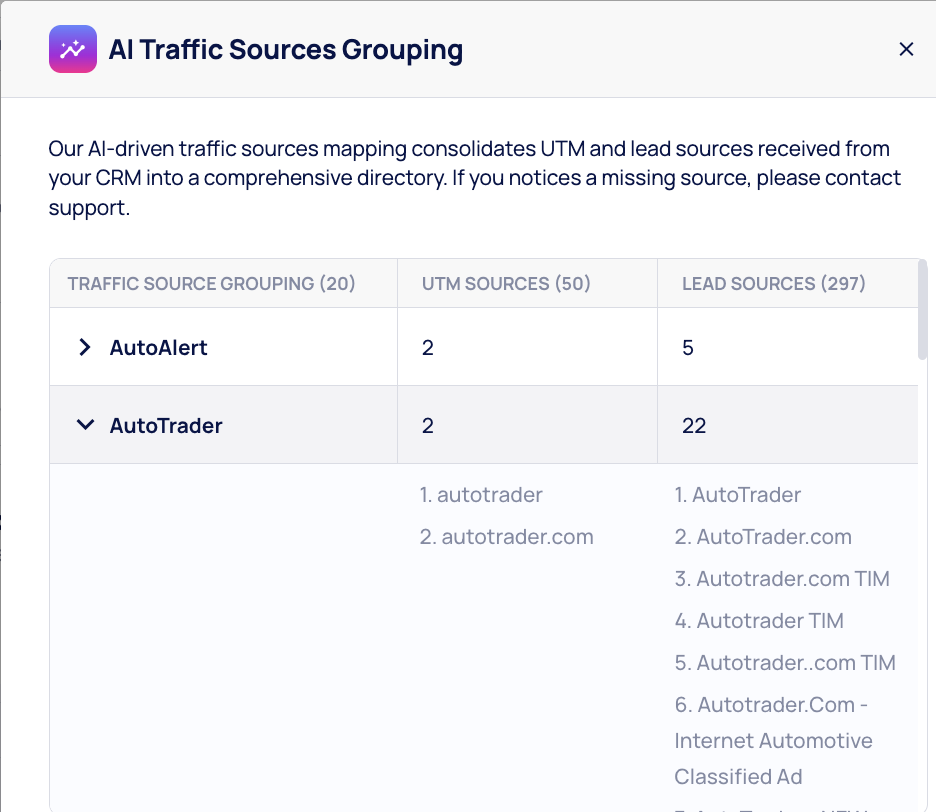The image size is (936, 812).
Task: Click the UTM Sources (50) column header
Action: pyautogui.click(x=506, y=283)
